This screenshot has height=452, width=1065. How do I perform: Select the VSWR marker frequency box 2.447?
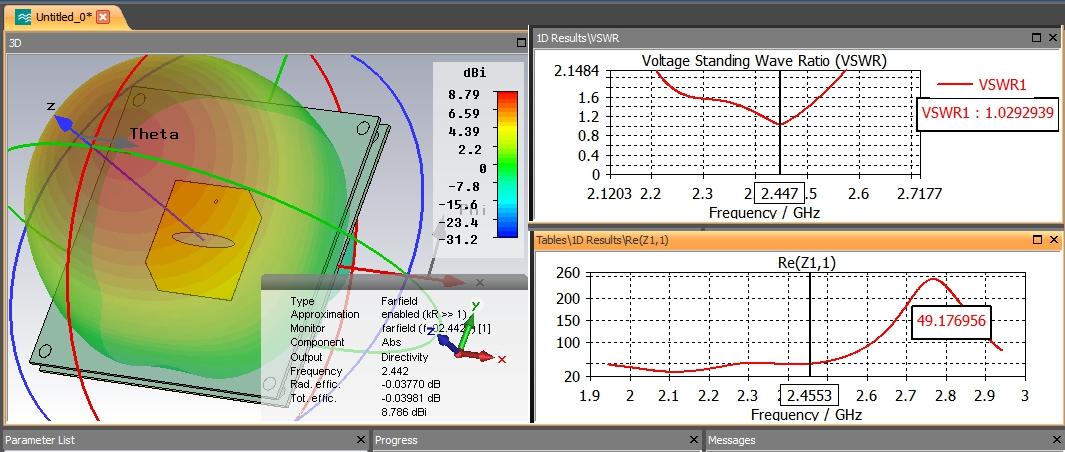tap(777, 192)
